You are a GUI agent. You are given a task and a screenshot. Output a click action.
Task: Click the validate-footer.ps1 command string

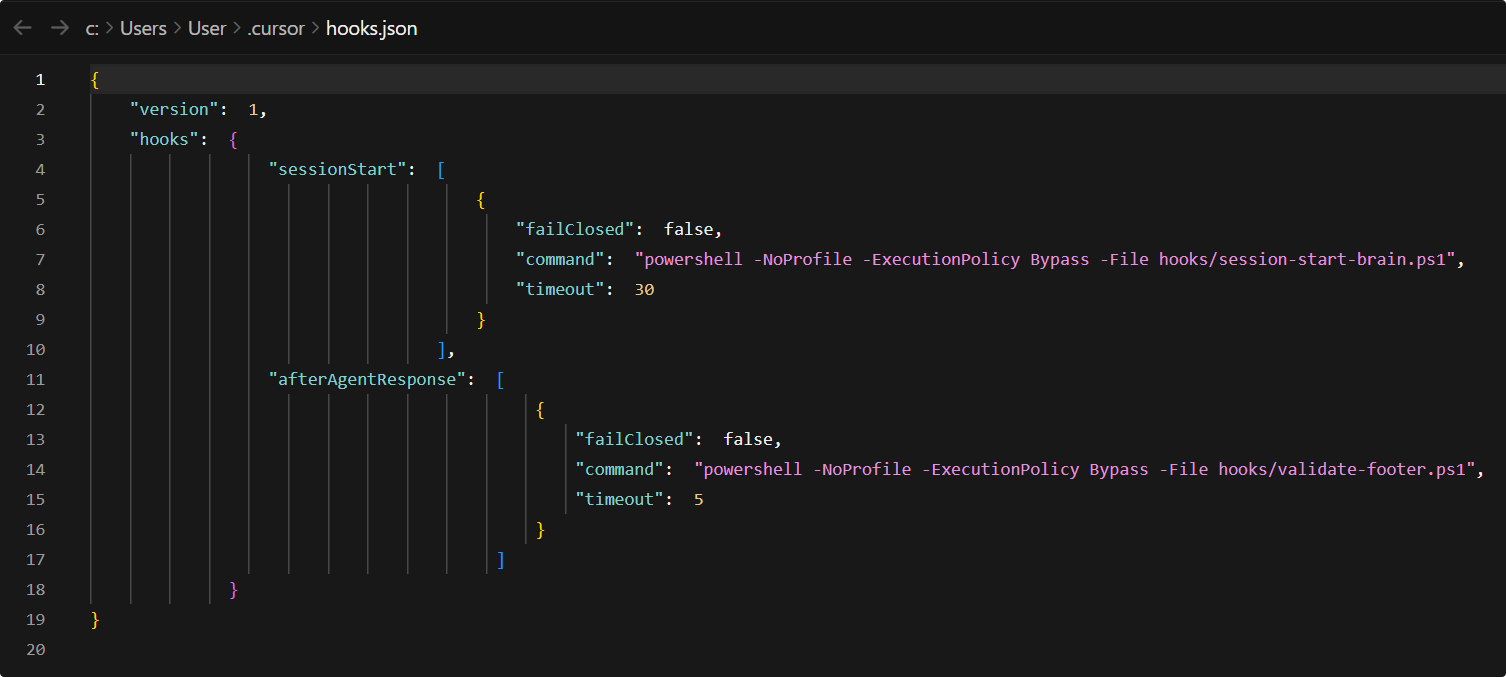(1089, 469)
